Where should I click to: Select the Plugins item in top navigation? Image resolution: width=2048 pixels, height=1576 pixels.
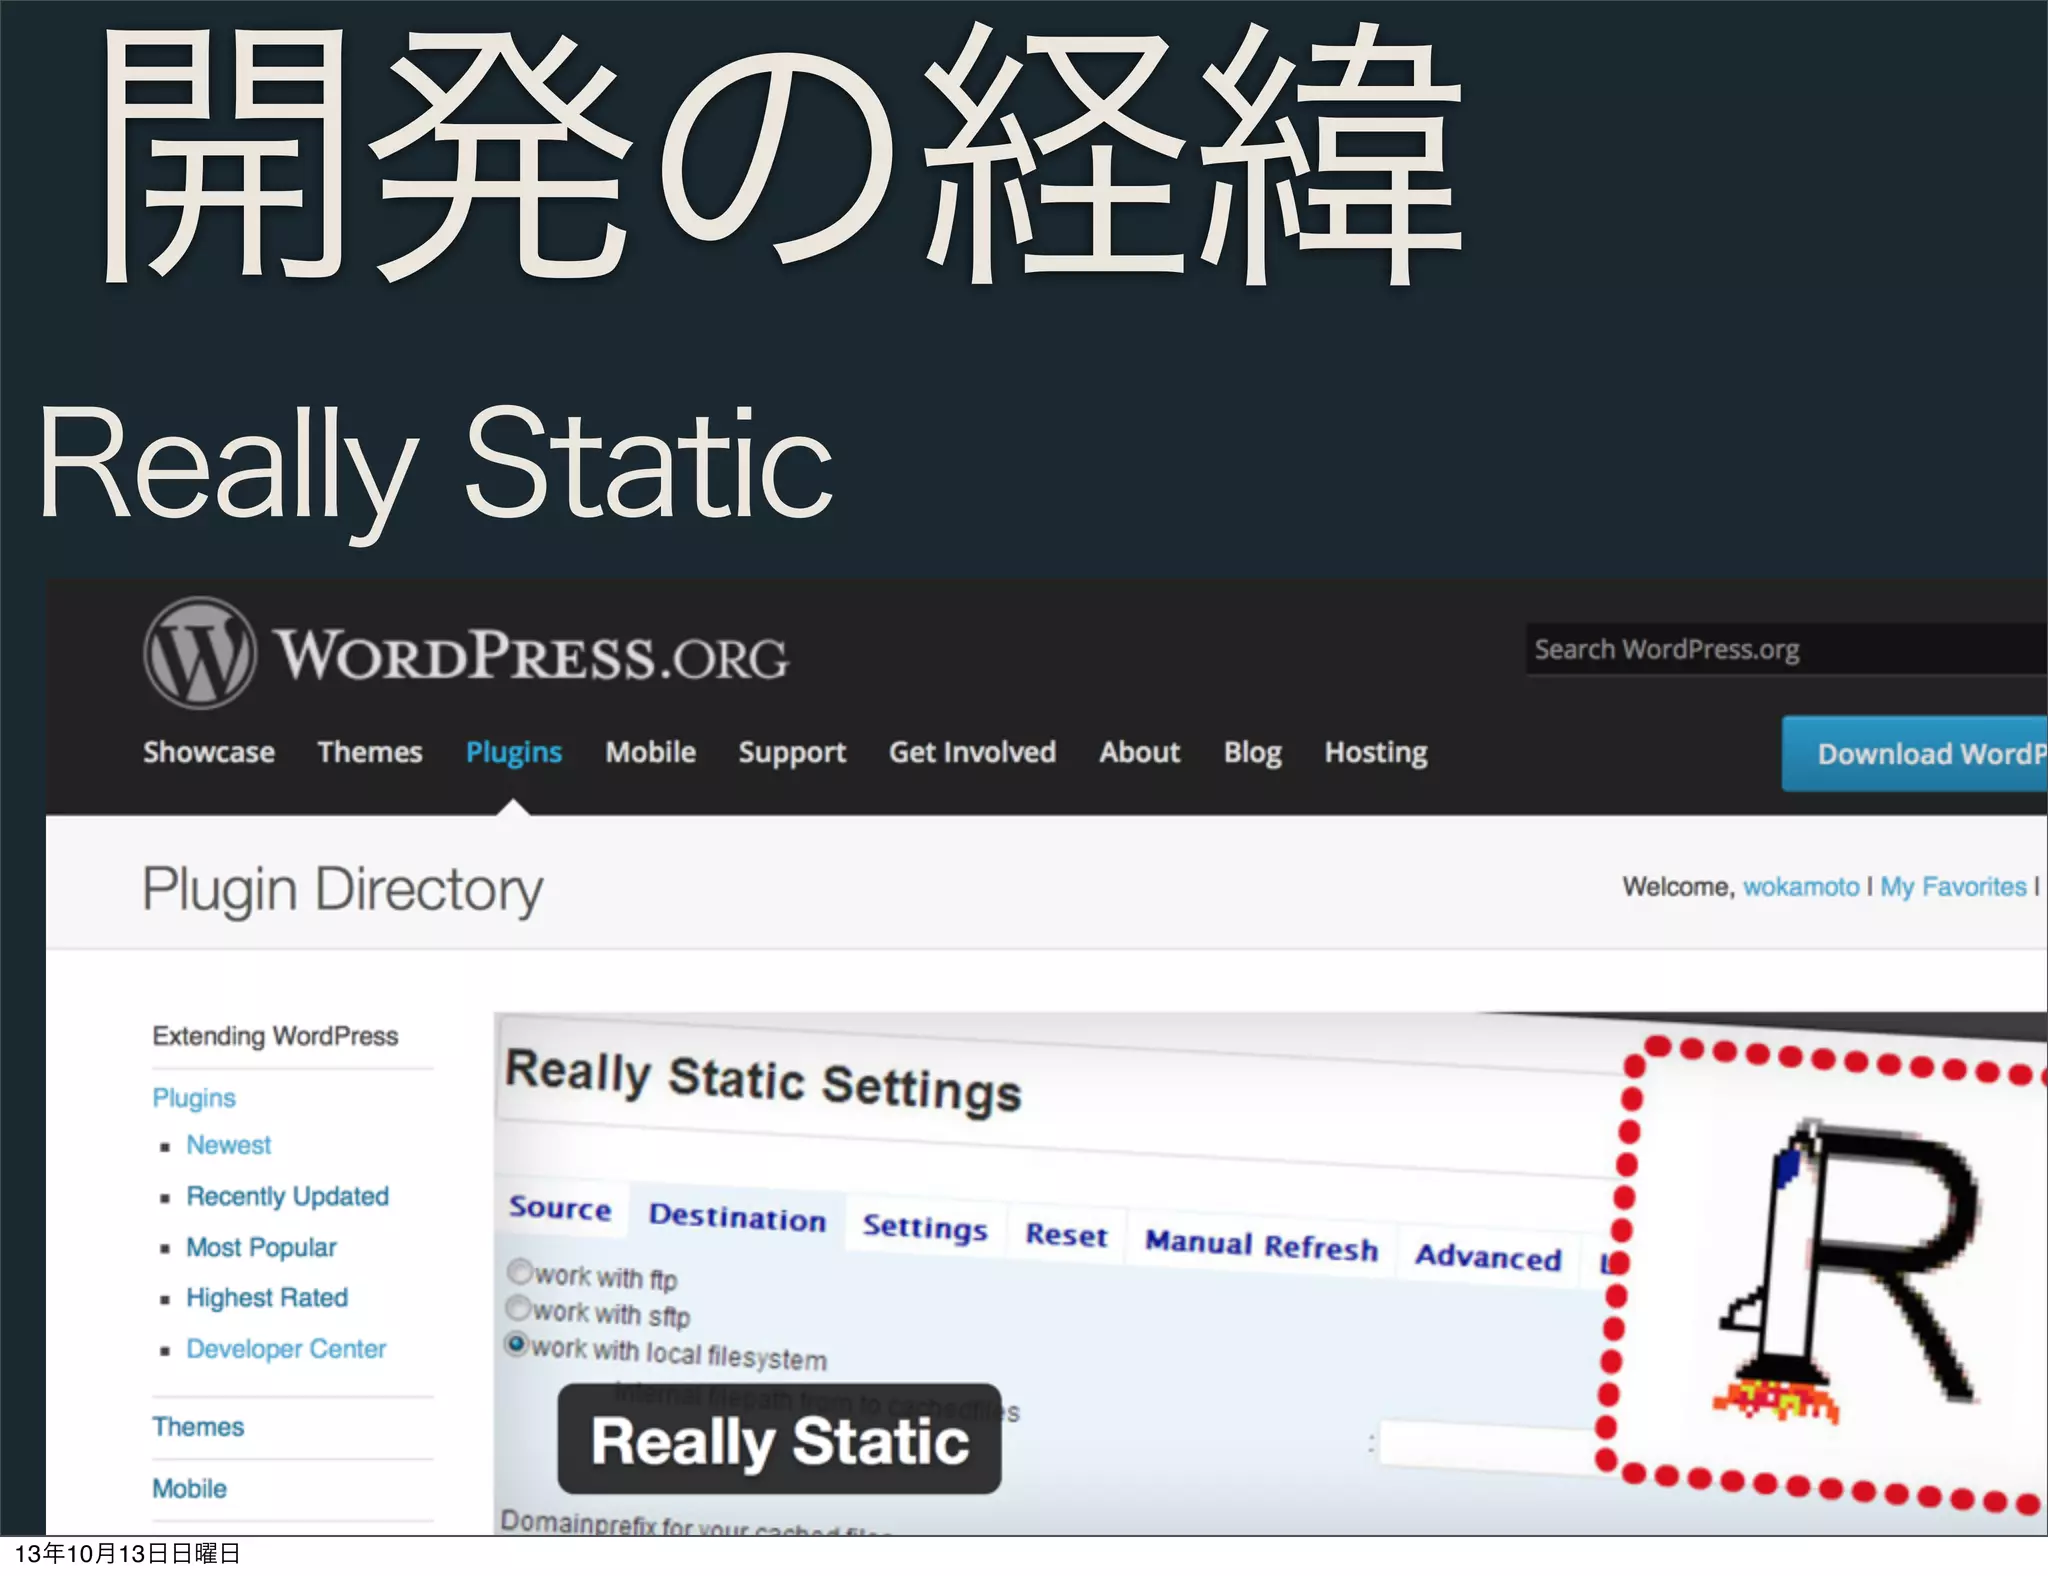pos(514,752)
